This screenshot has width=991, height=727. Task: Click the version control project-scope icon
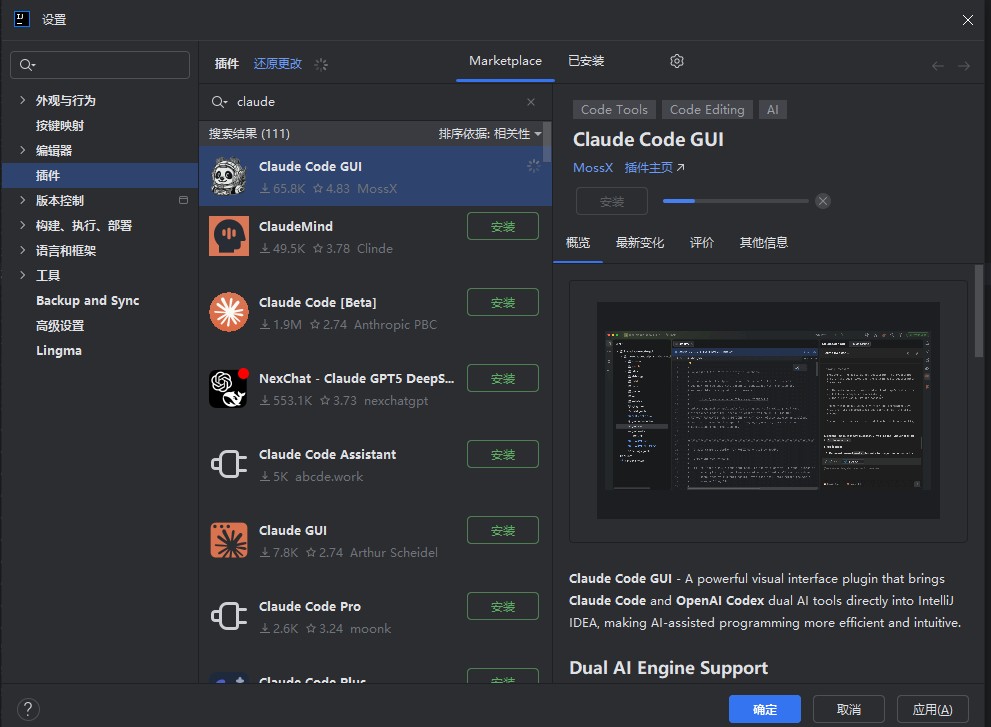(x=183, y=200)
